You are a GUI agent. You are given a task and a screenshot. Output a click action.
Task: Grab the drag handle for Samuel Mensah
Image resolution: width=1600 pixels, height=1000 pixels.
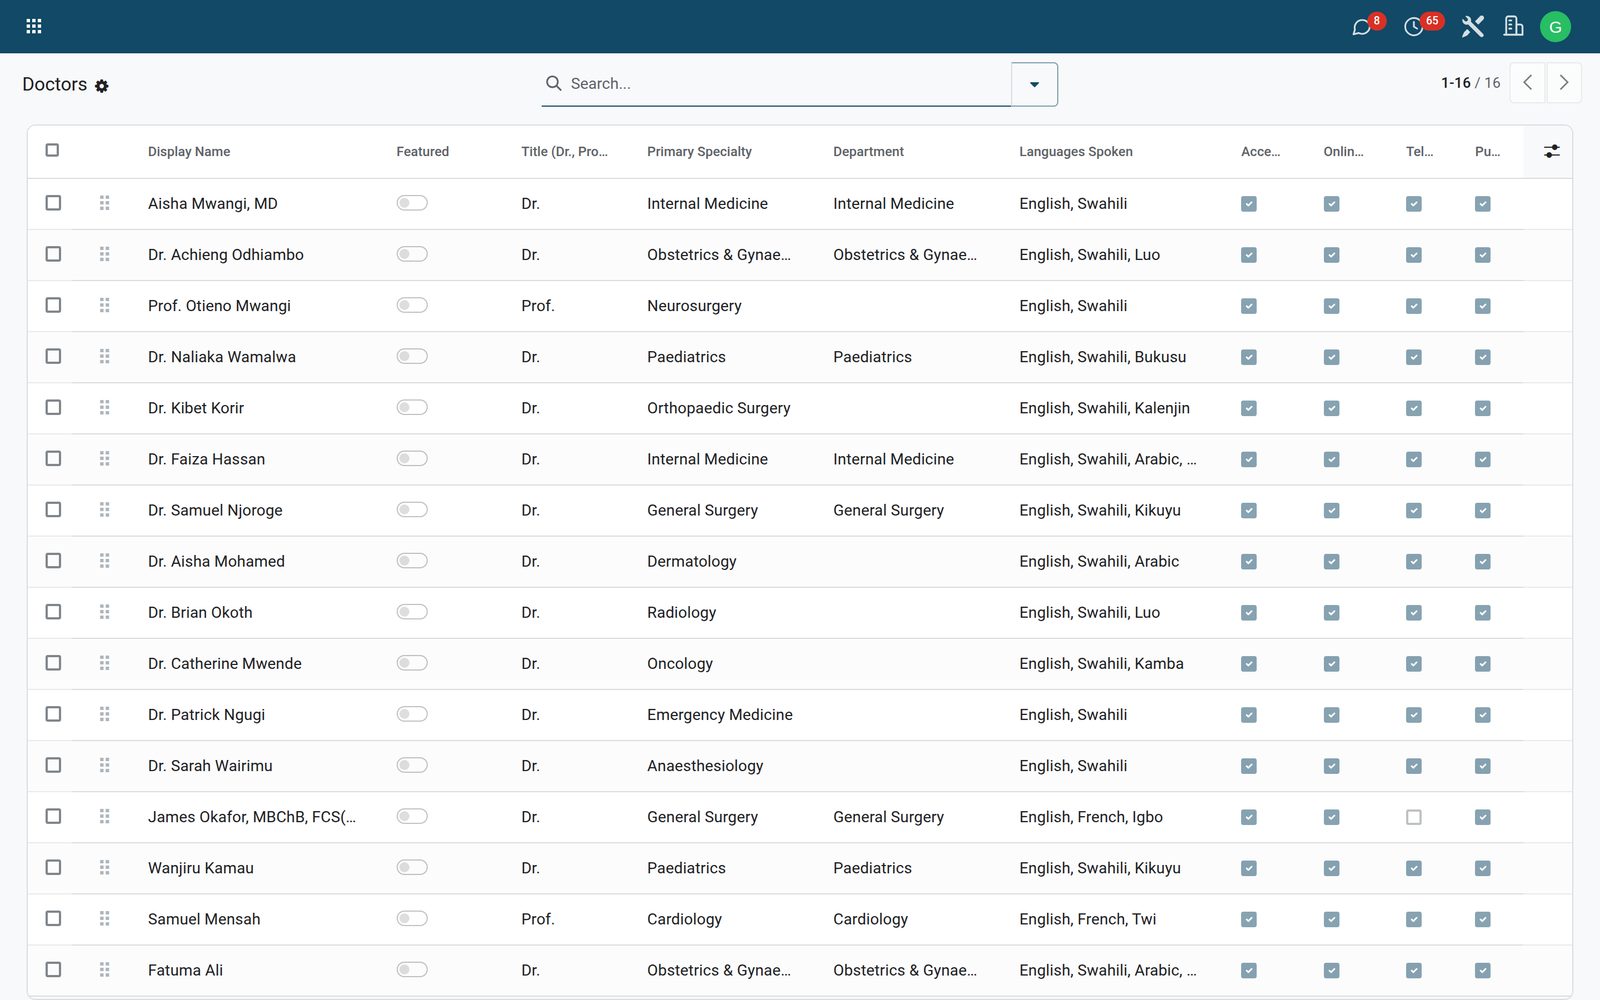[x=104, y=918]
